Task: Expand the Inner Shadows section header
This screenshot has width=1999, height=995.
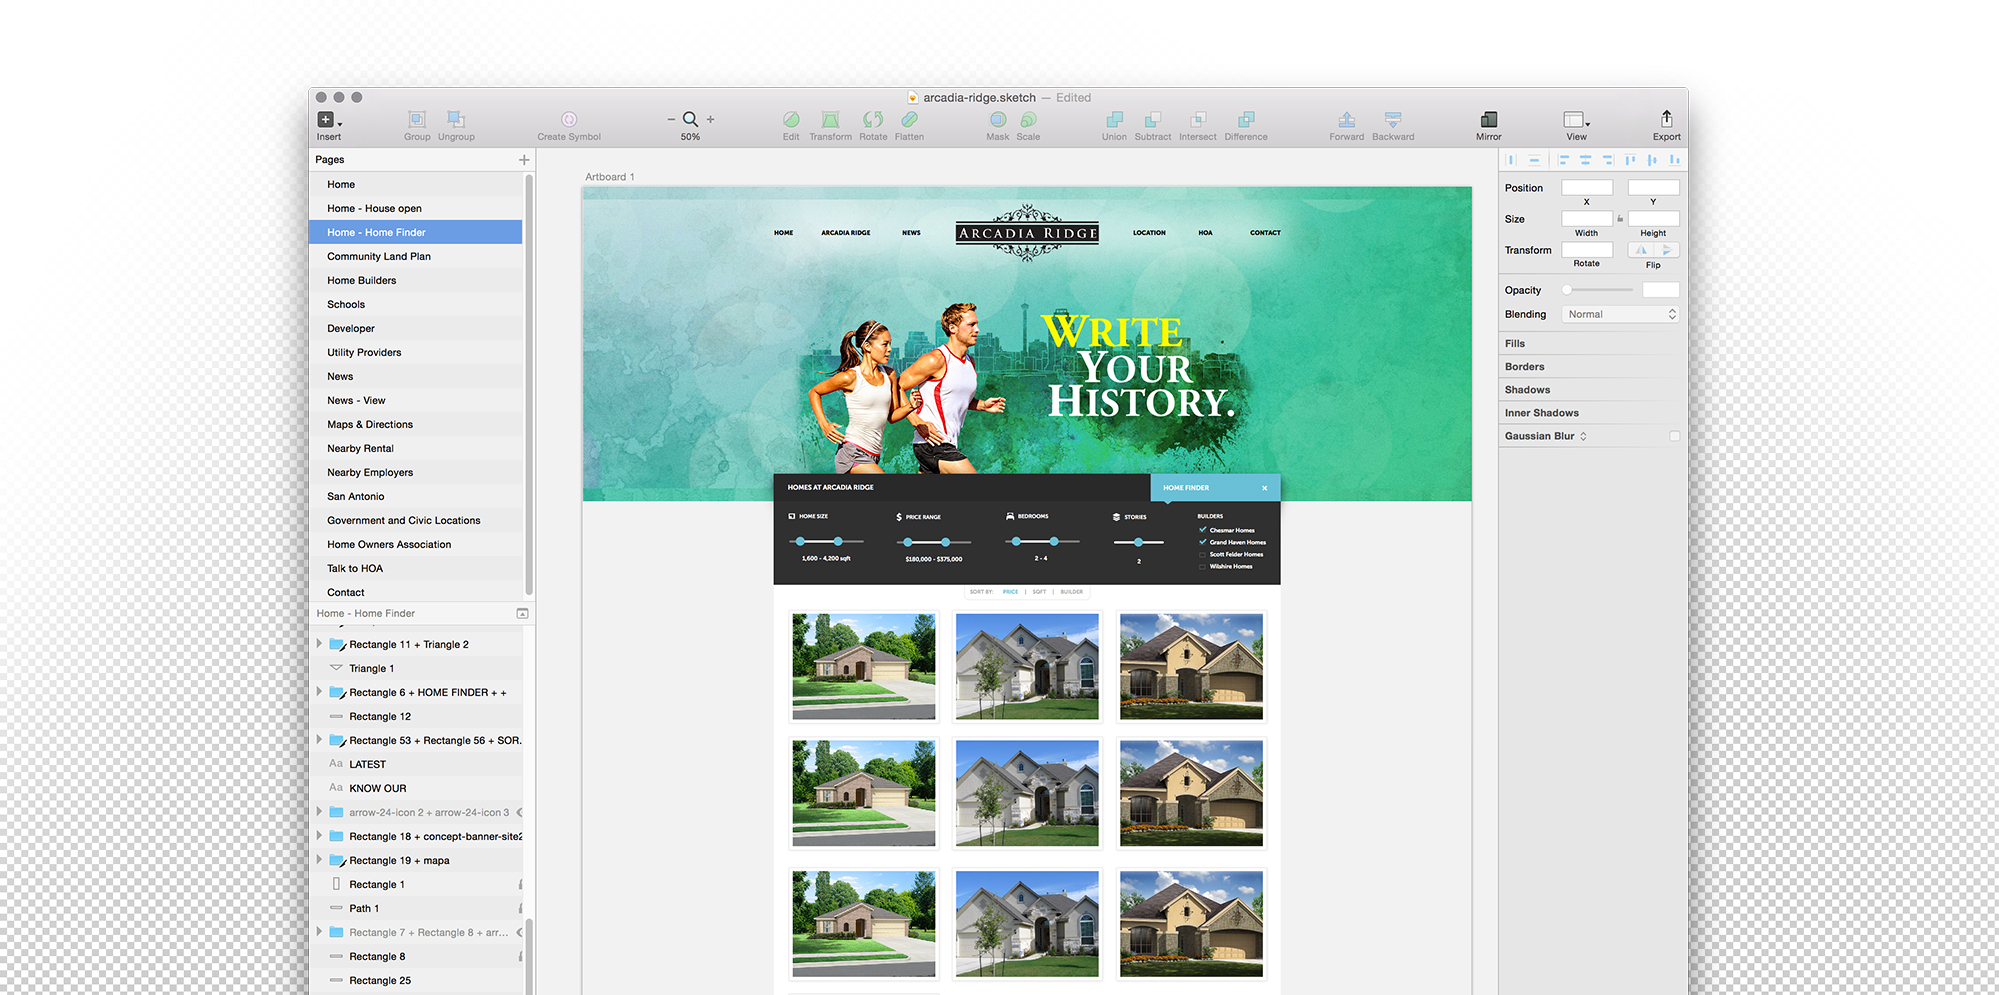Action: tap(1591, 412)
